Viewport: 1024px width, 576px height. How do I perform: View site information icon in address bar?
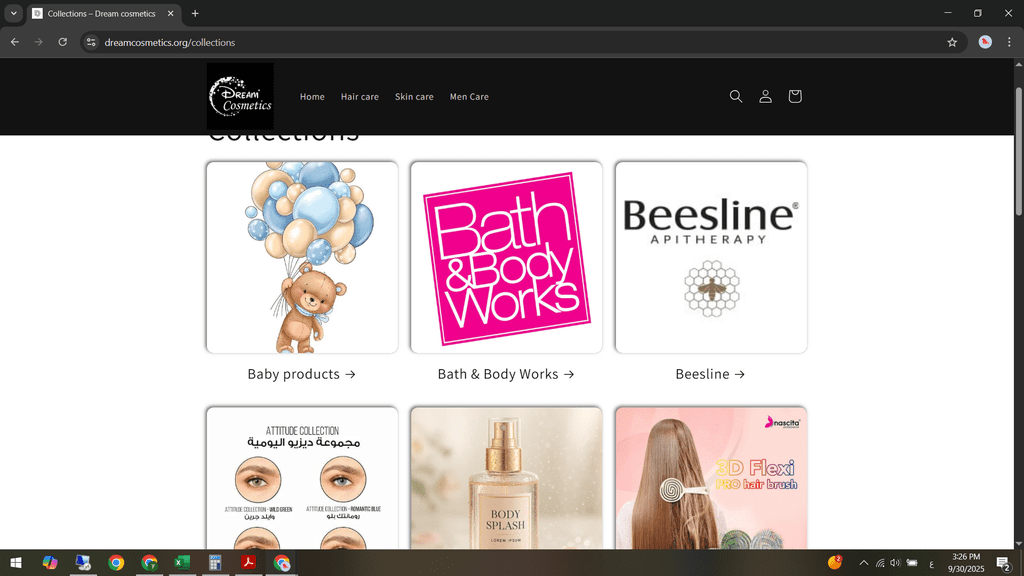click(91, 42)
